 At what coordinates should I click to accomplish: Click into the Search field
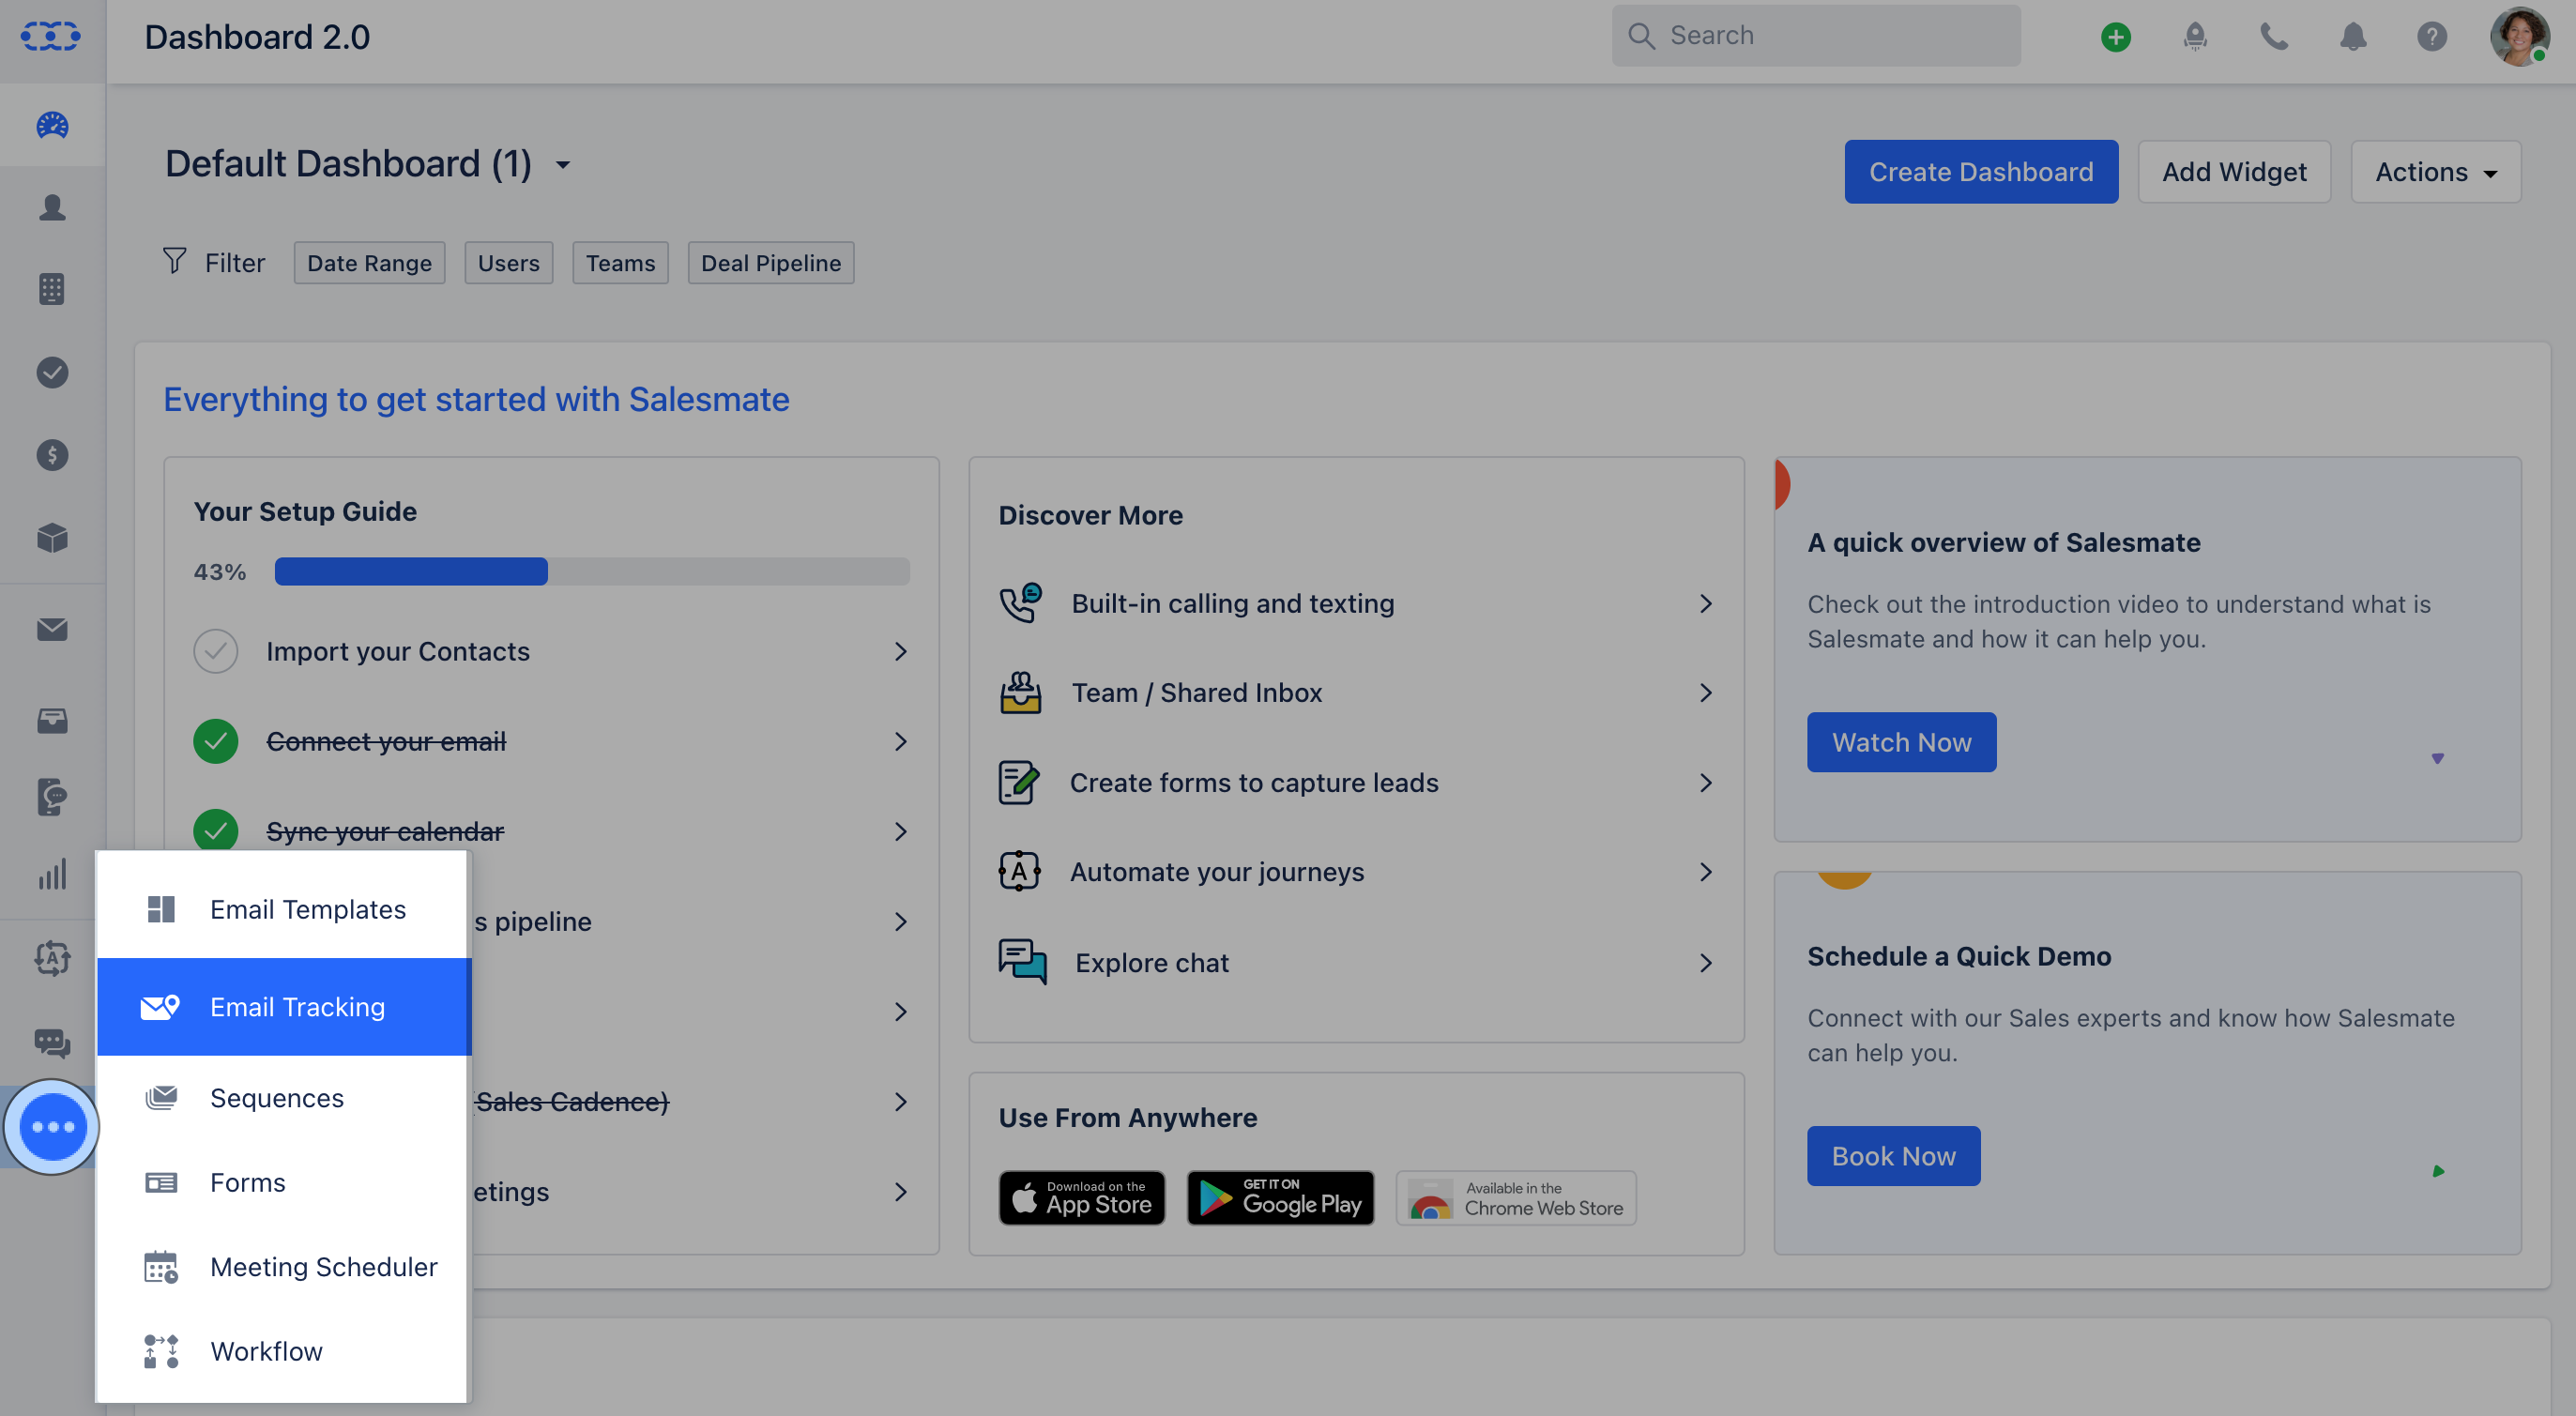tap(1816, 36)
